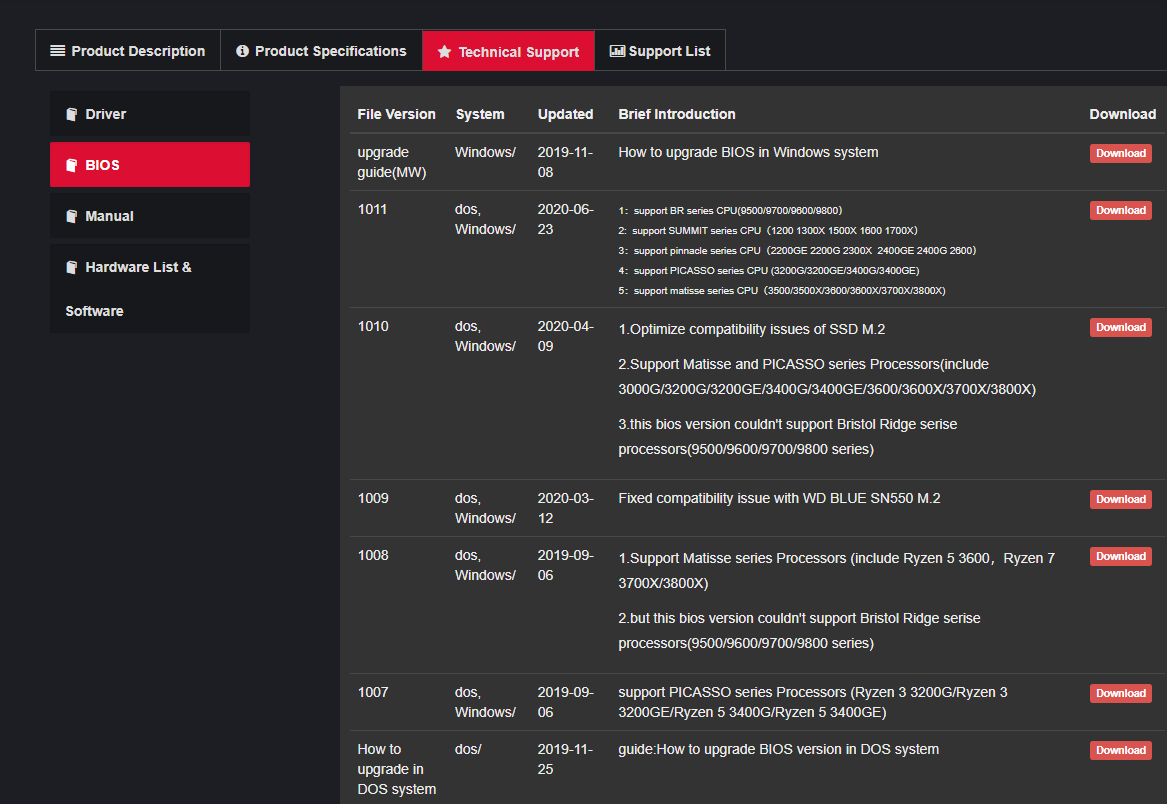The image size is (1167, 804).
Task: Click the Updated column header
Action: [566, 114]
